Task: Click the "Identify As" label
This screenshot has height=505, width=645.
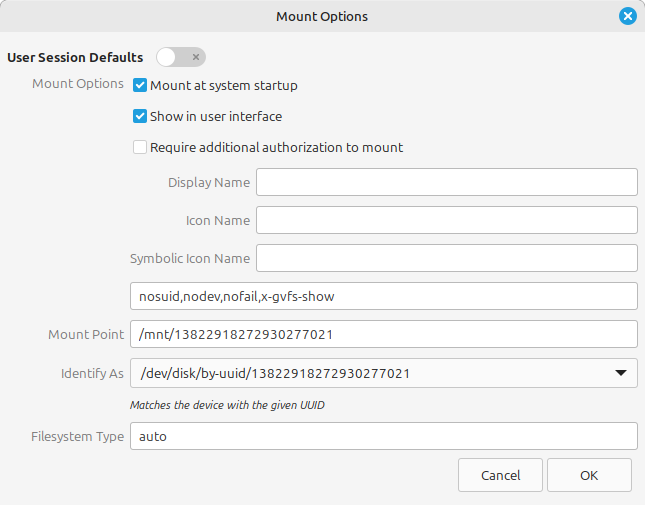Action: (92, 373)
